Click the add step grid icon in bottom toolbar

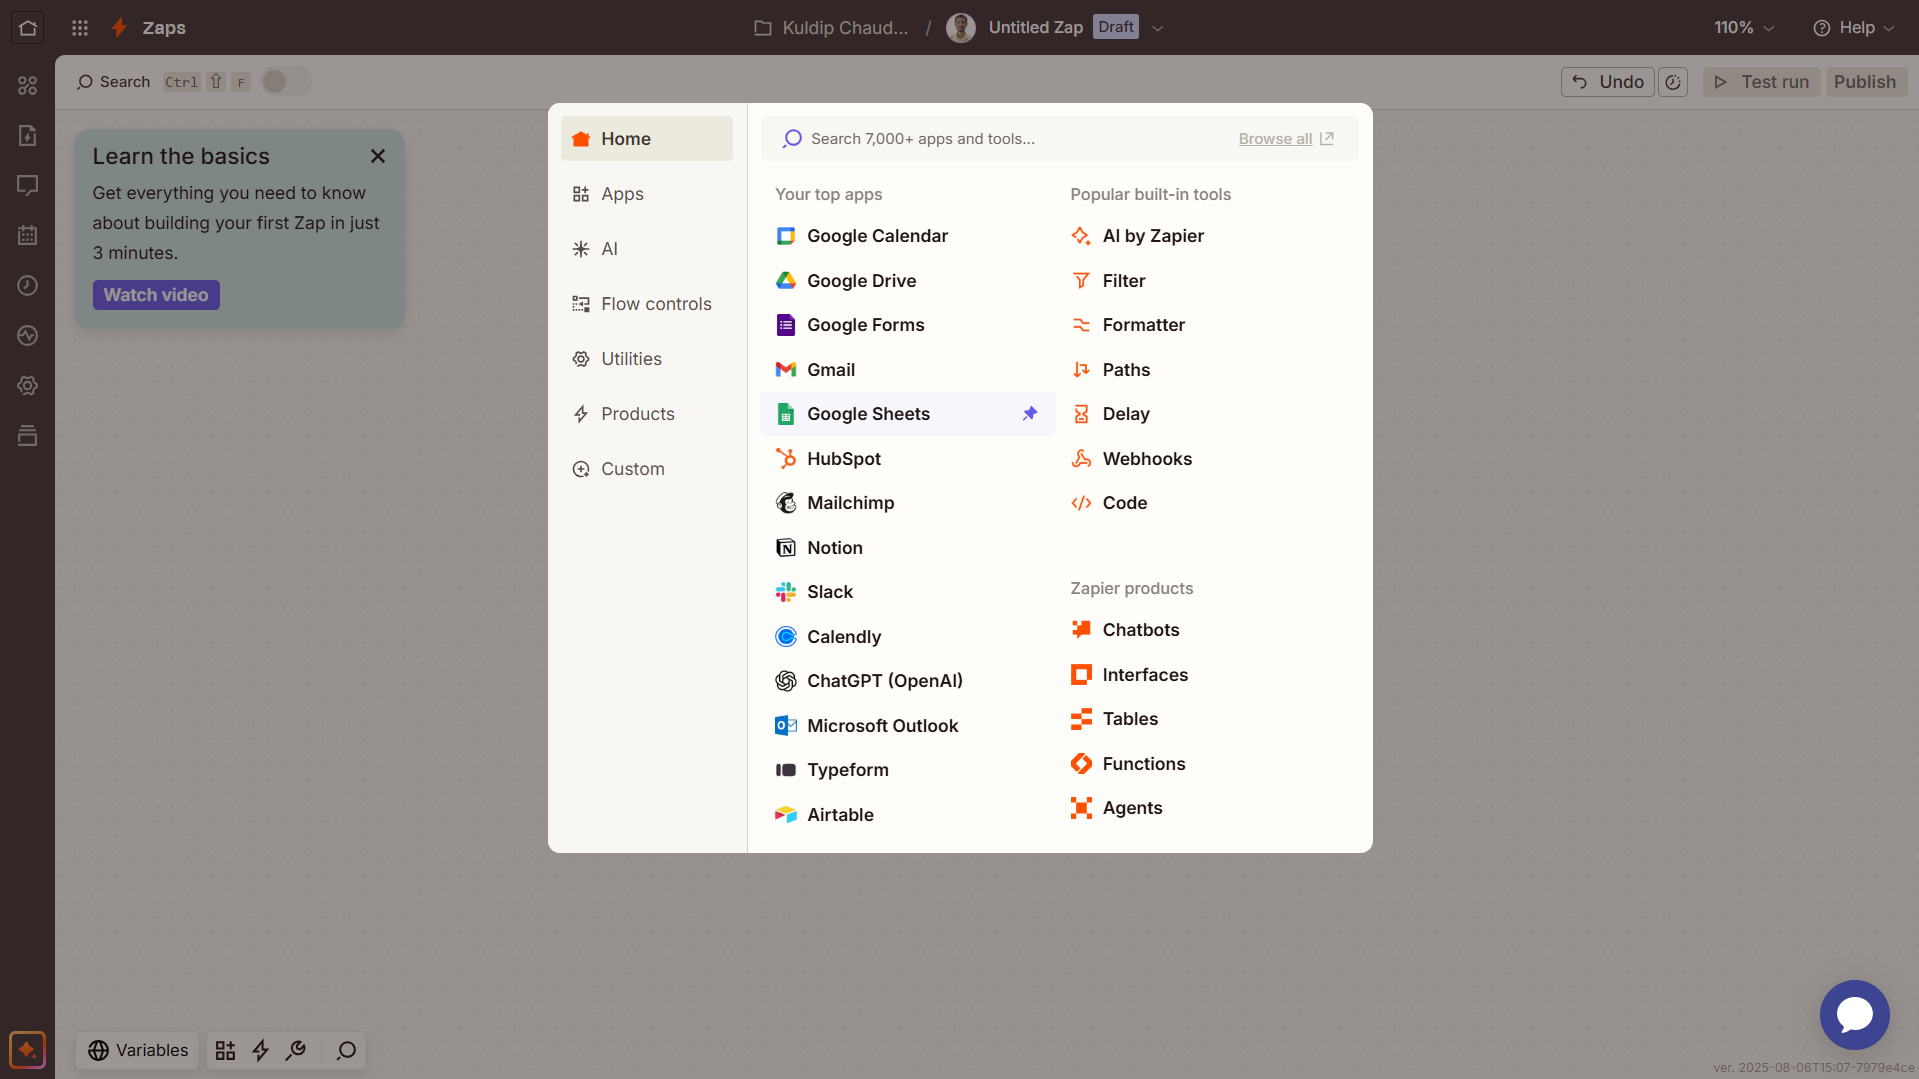tap(225, 1050)
